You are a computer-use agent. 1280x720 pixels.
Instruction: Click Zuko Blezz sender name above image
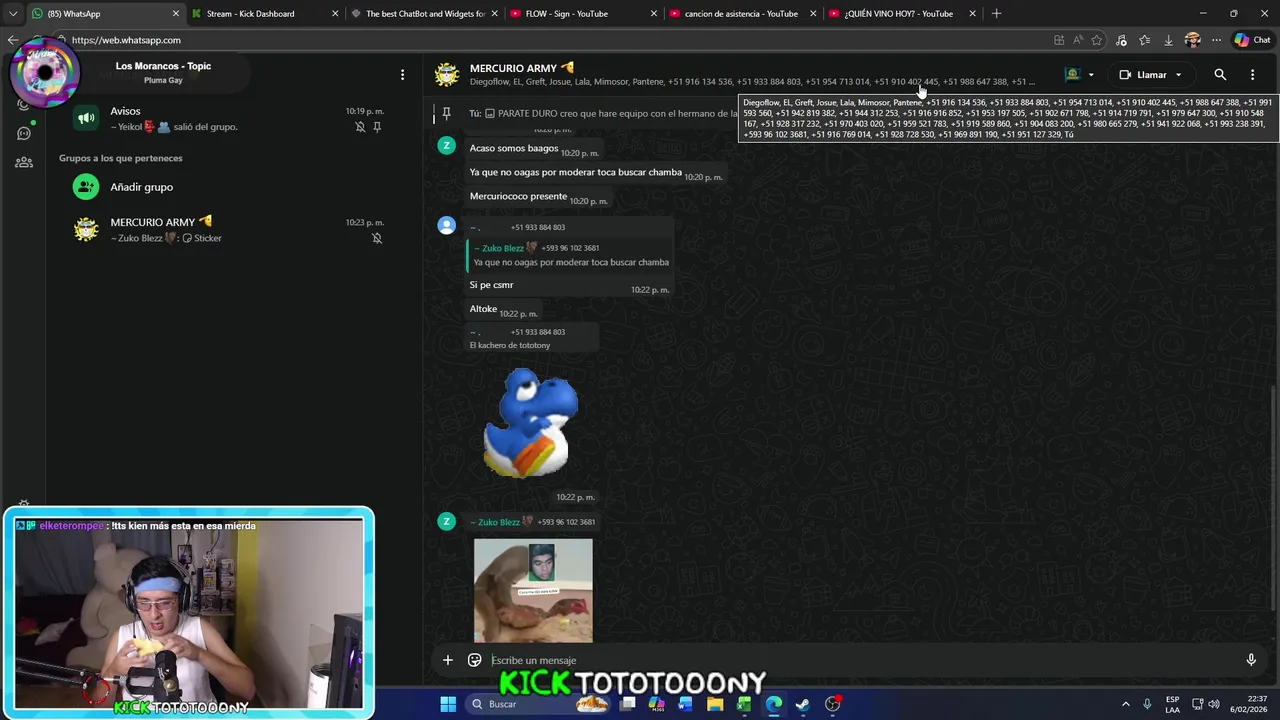[498, 522]
